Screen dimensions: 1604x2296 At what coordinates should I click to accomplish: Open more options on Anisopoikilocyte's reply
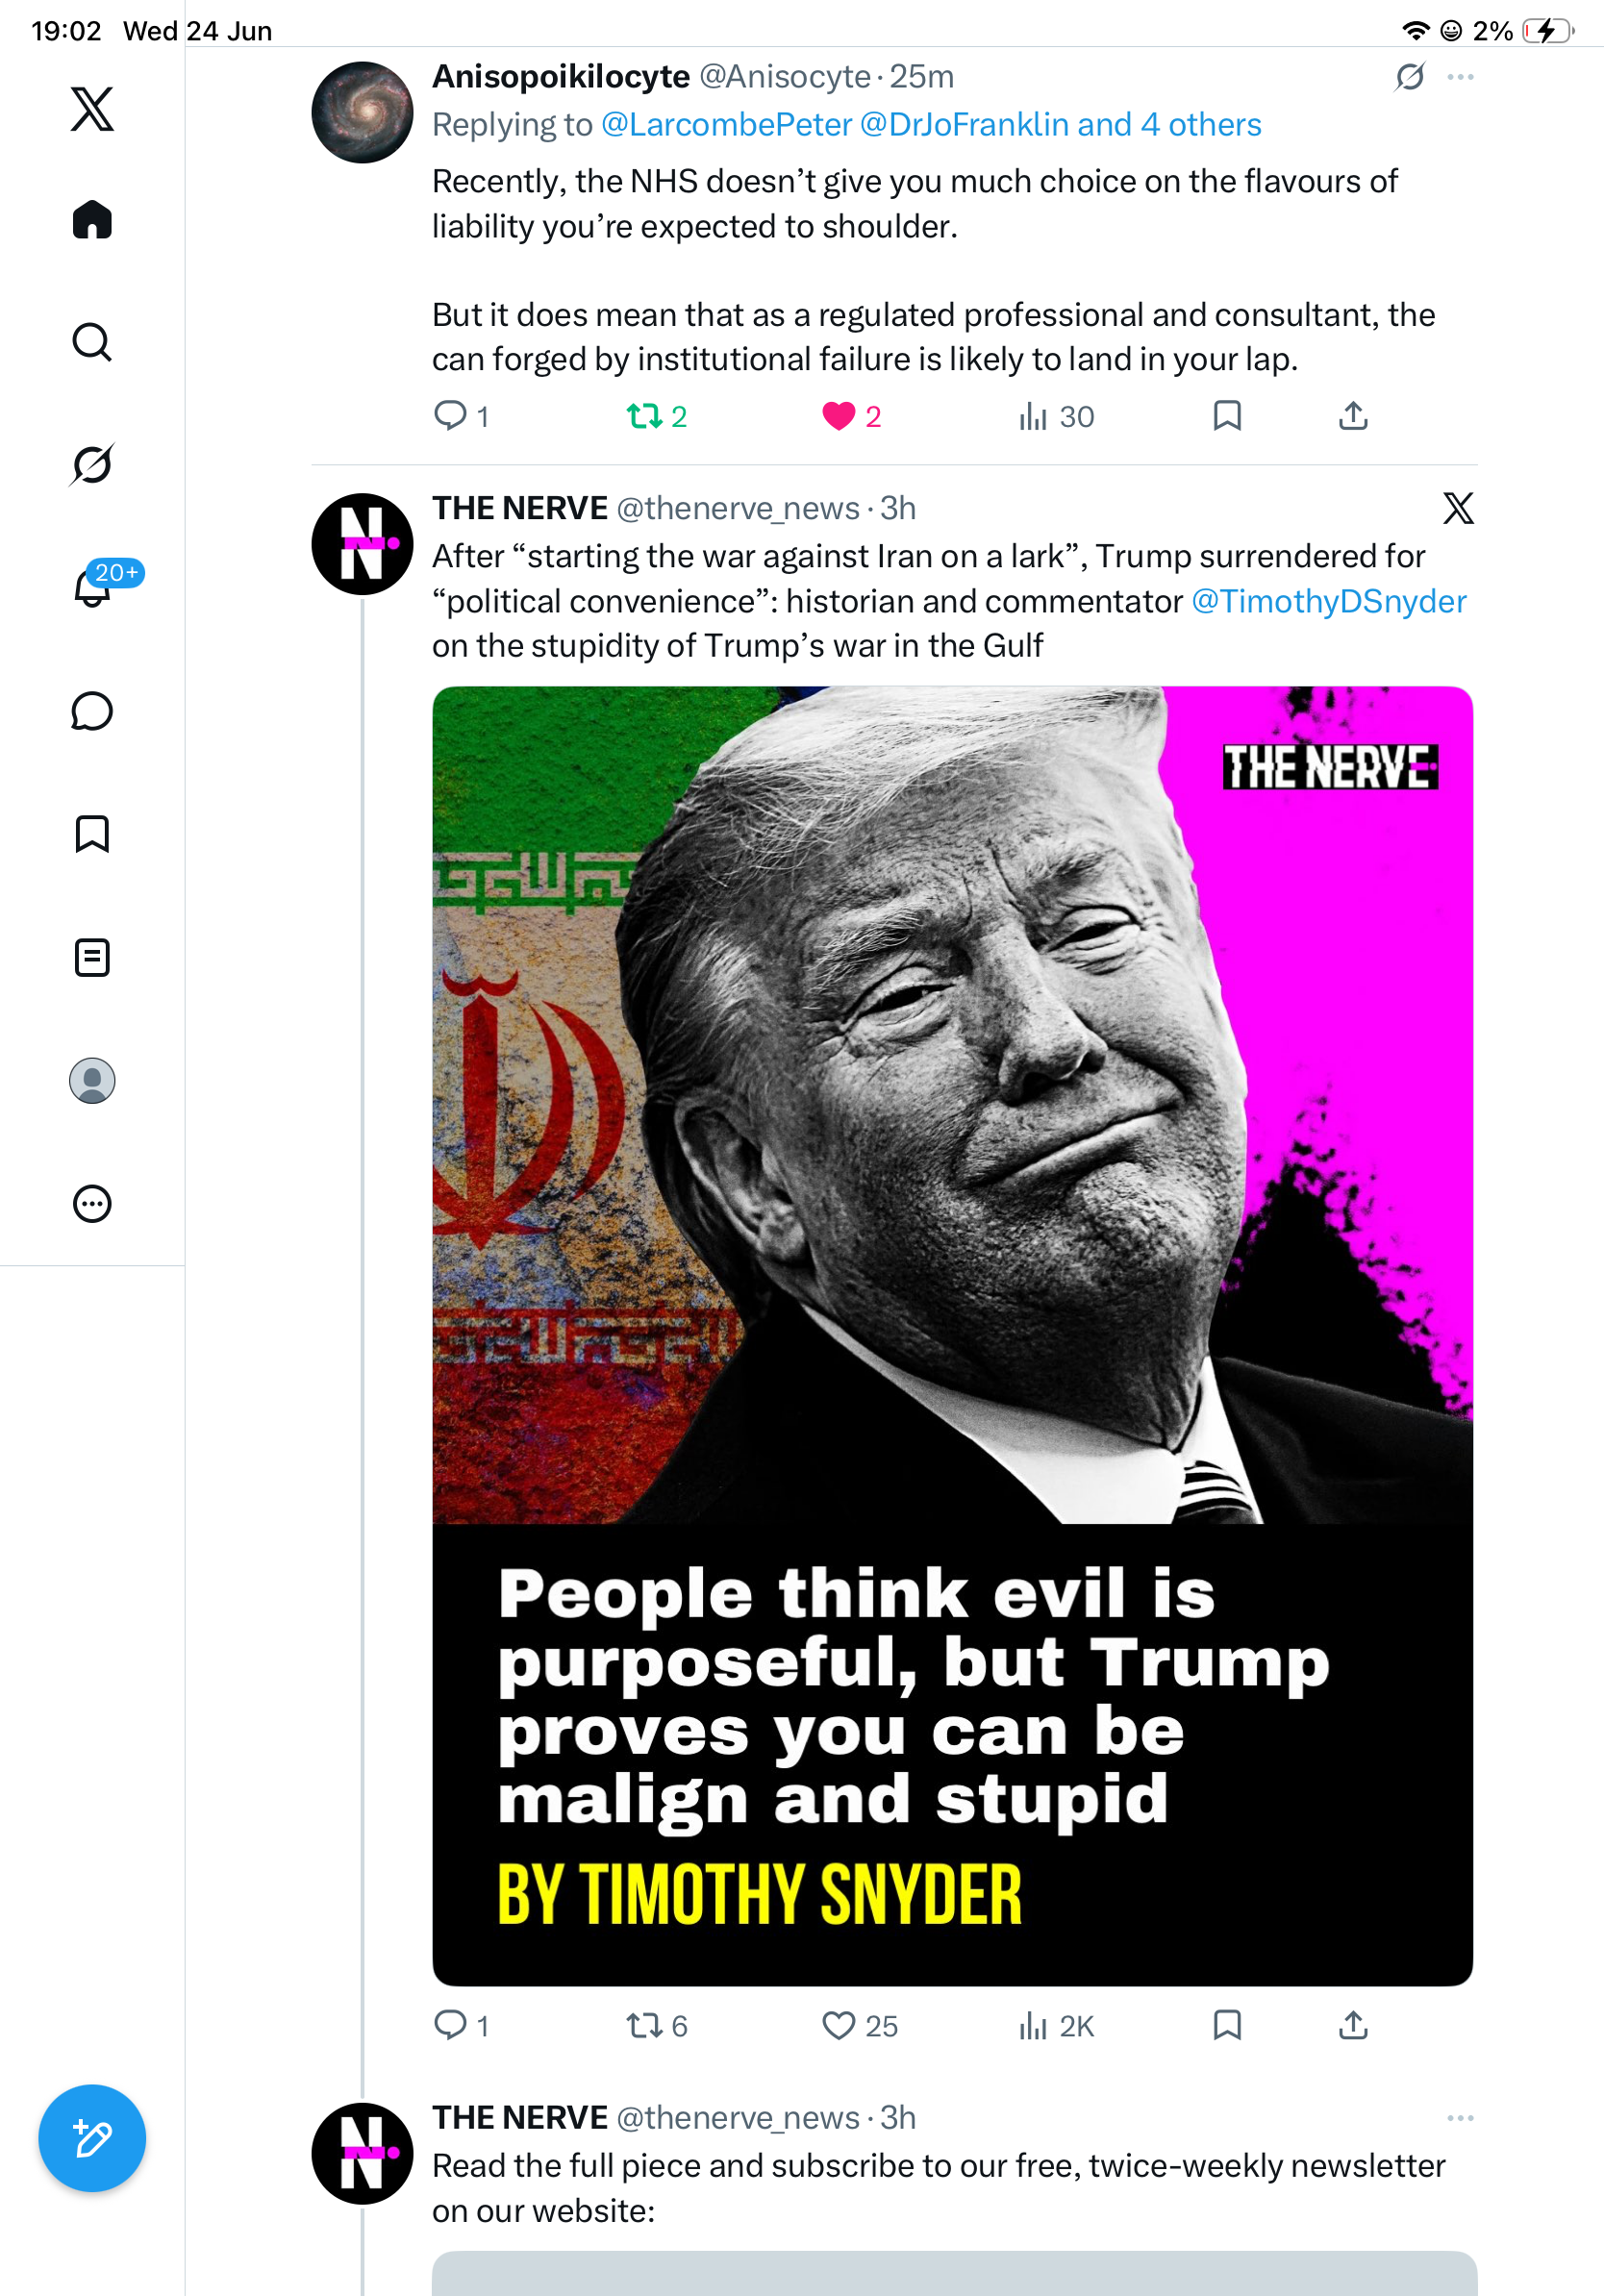coord(1460,77)
